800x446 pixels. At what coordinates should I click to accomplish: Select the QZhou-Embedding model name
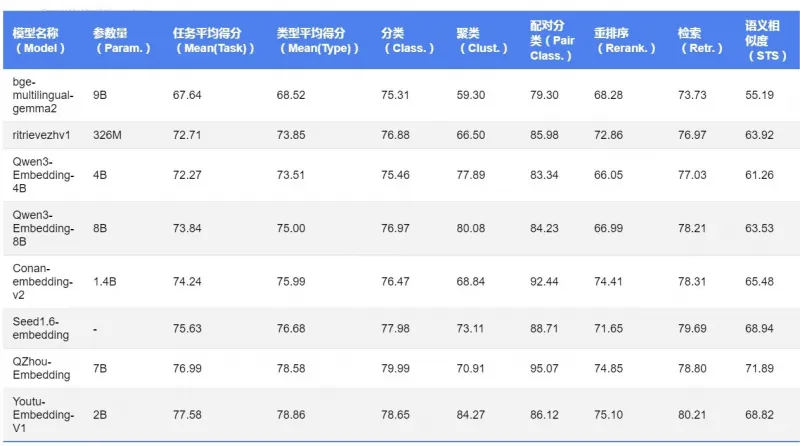[41, 369]
